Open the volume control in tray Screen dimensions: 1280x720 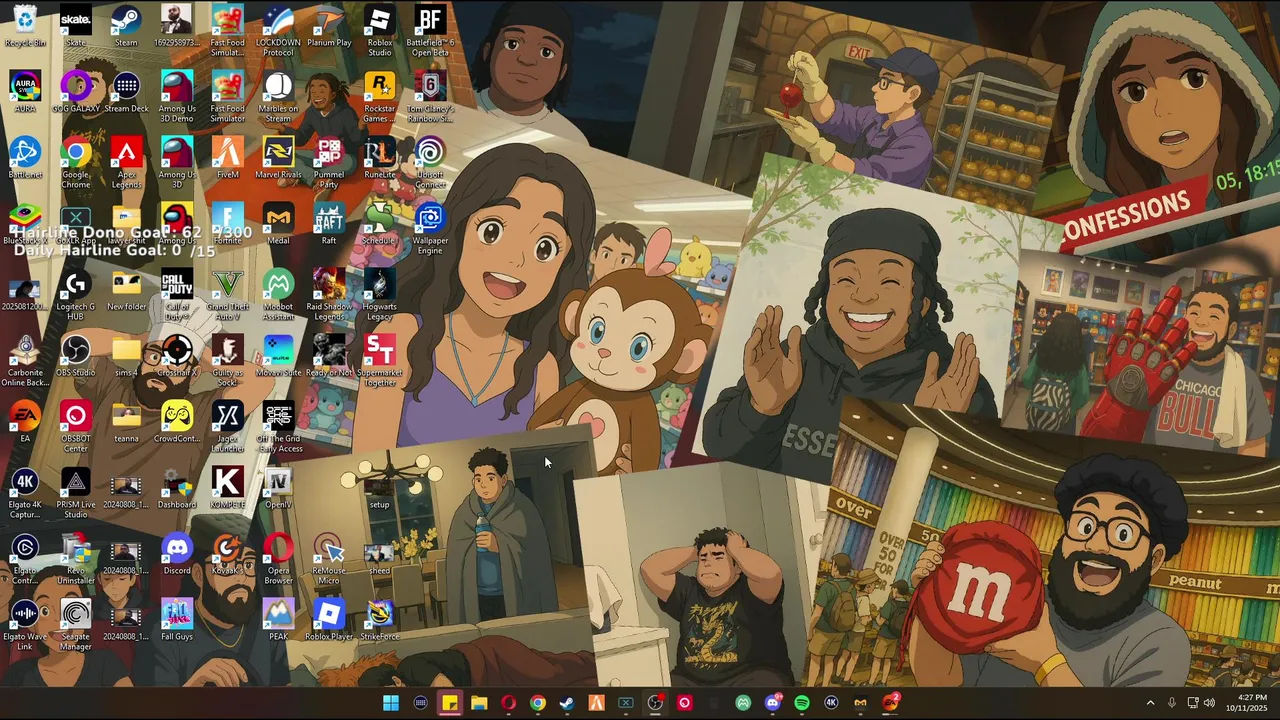(1209, 703)
